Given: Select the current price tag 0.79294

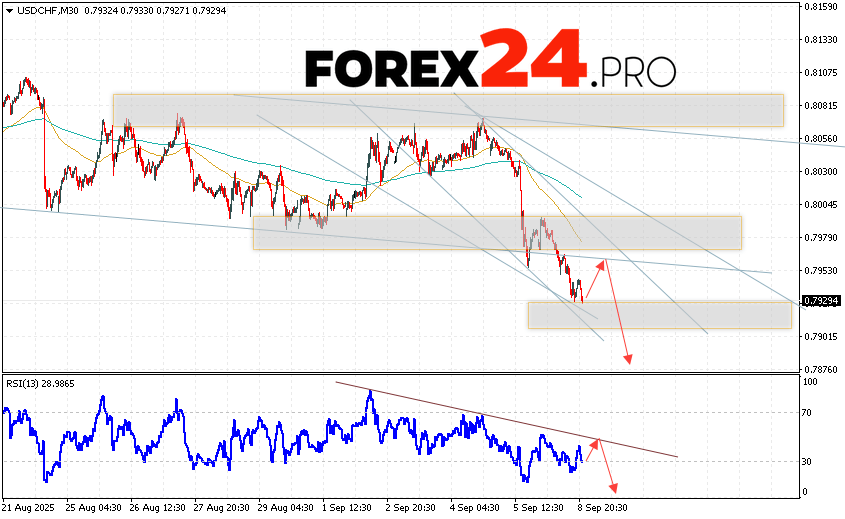Looking at the screenshot, I should point(822,301).
